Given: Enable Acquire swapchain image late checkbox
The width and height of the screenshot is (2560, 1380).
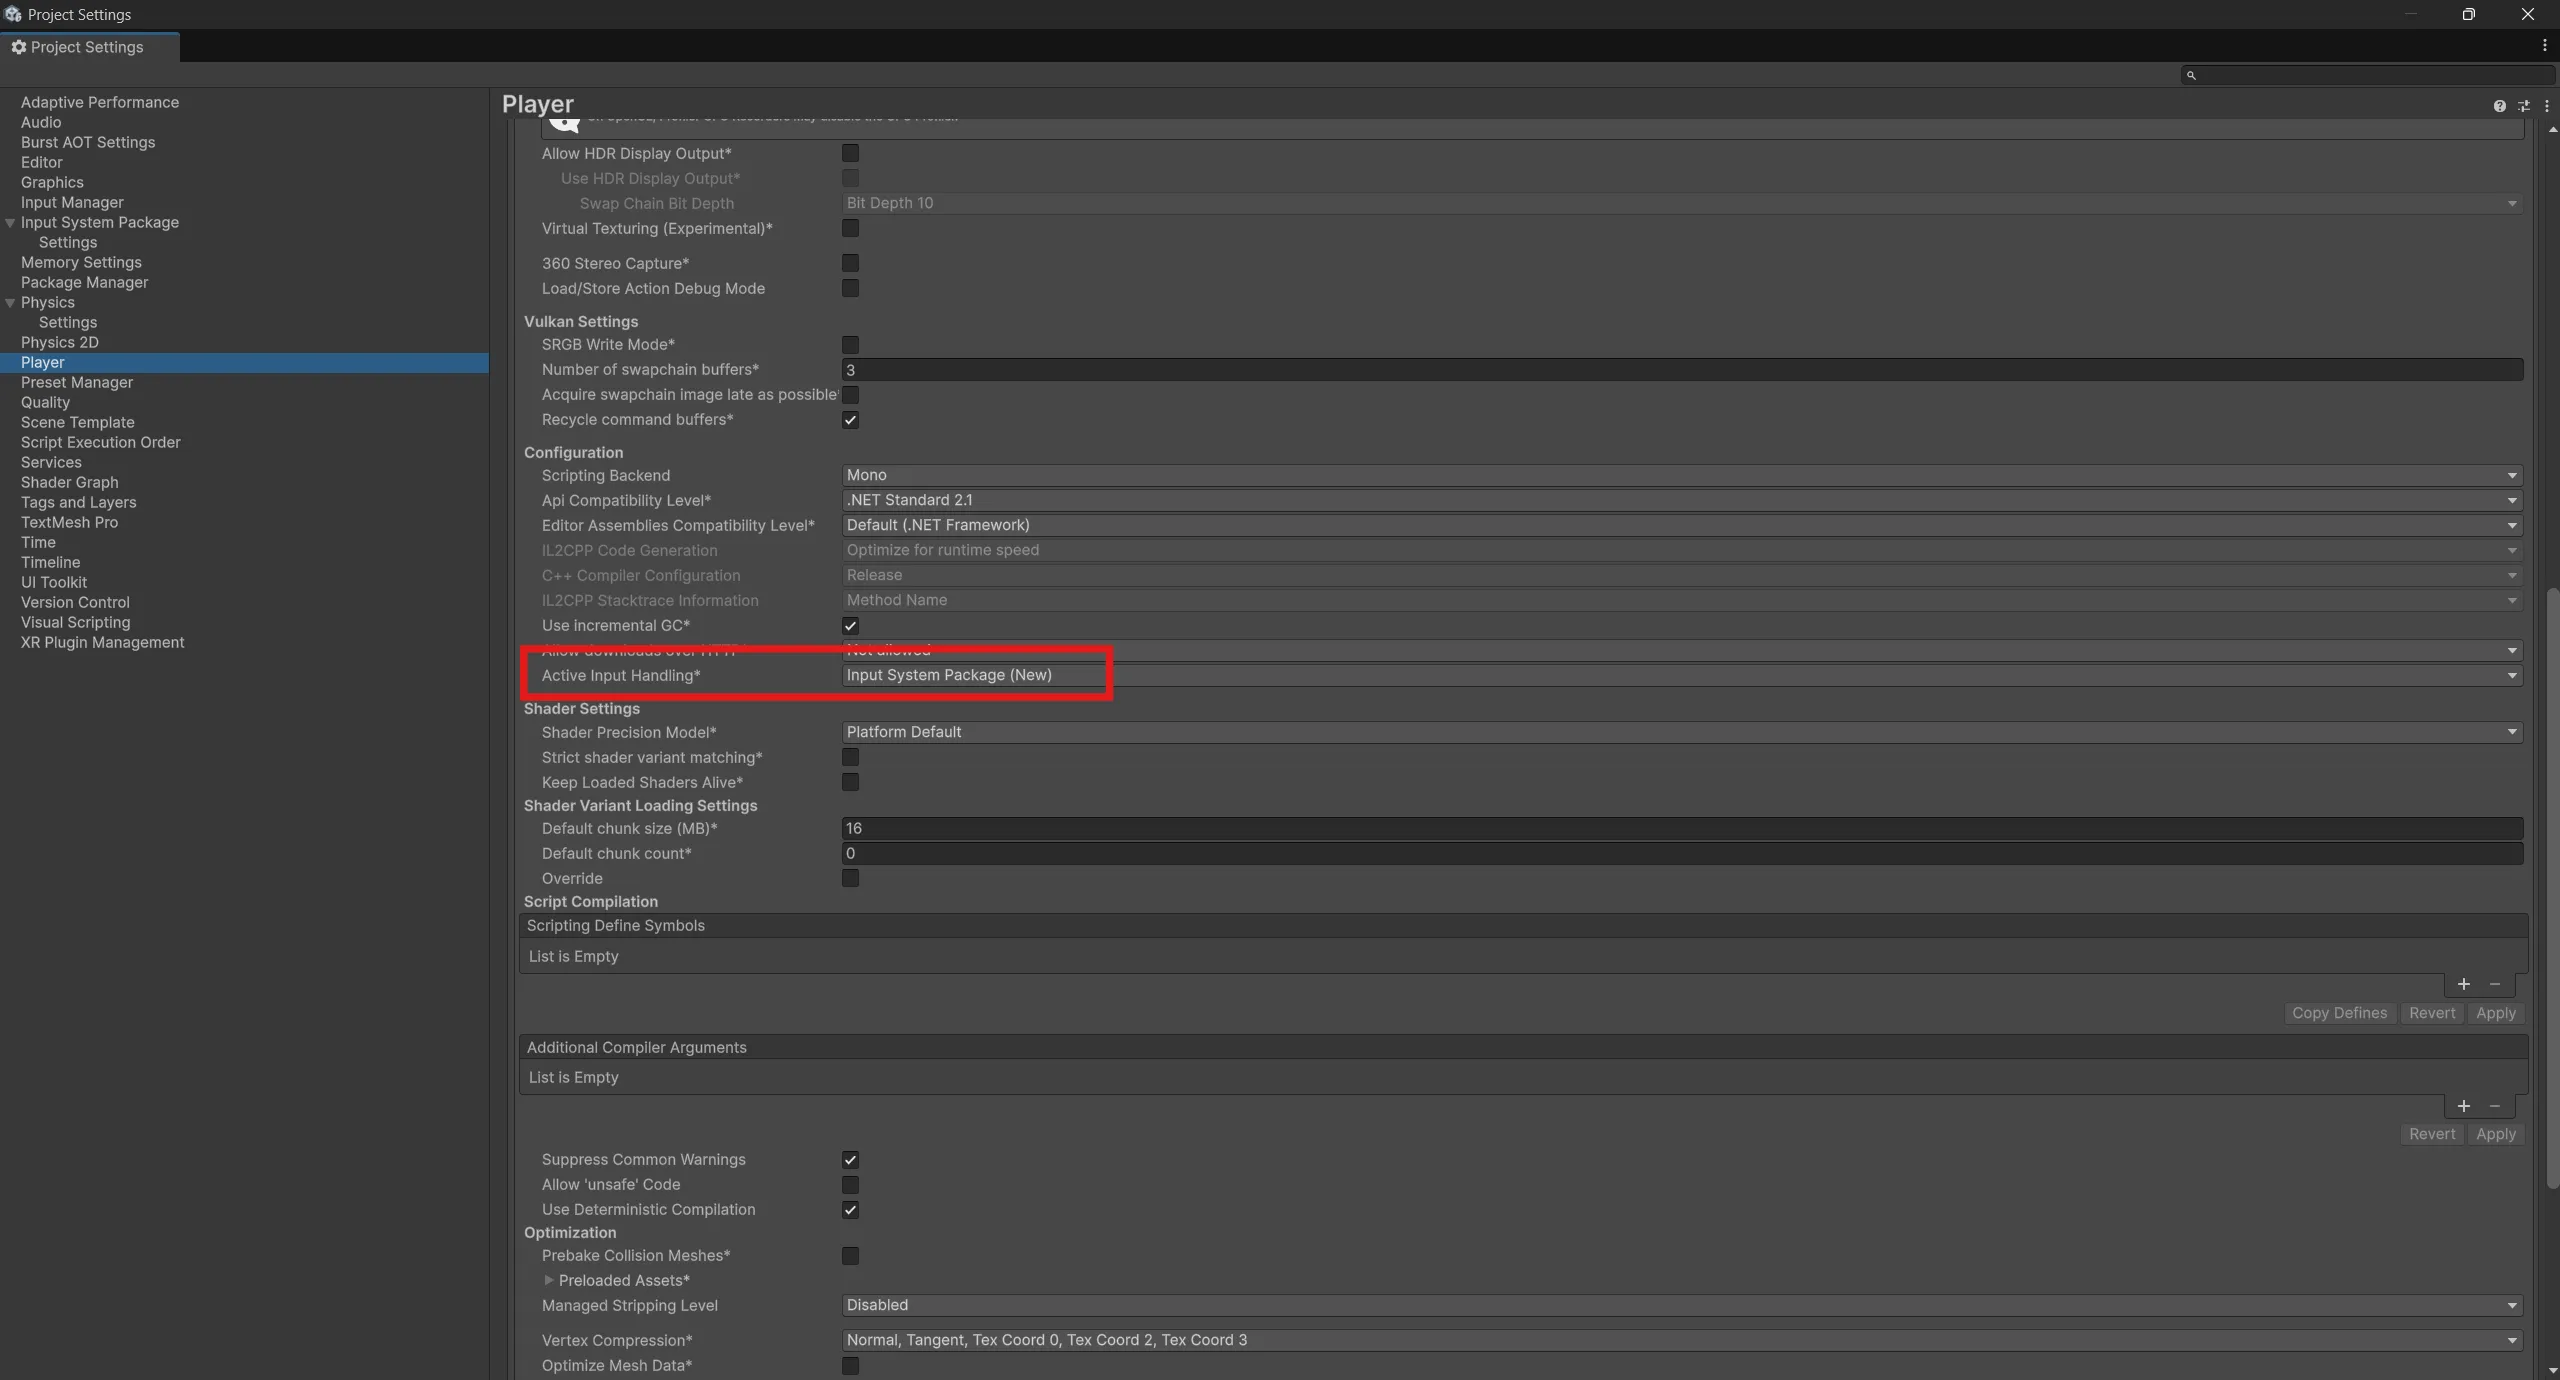Looking at the screenshot, I should (x=850, y=395).
